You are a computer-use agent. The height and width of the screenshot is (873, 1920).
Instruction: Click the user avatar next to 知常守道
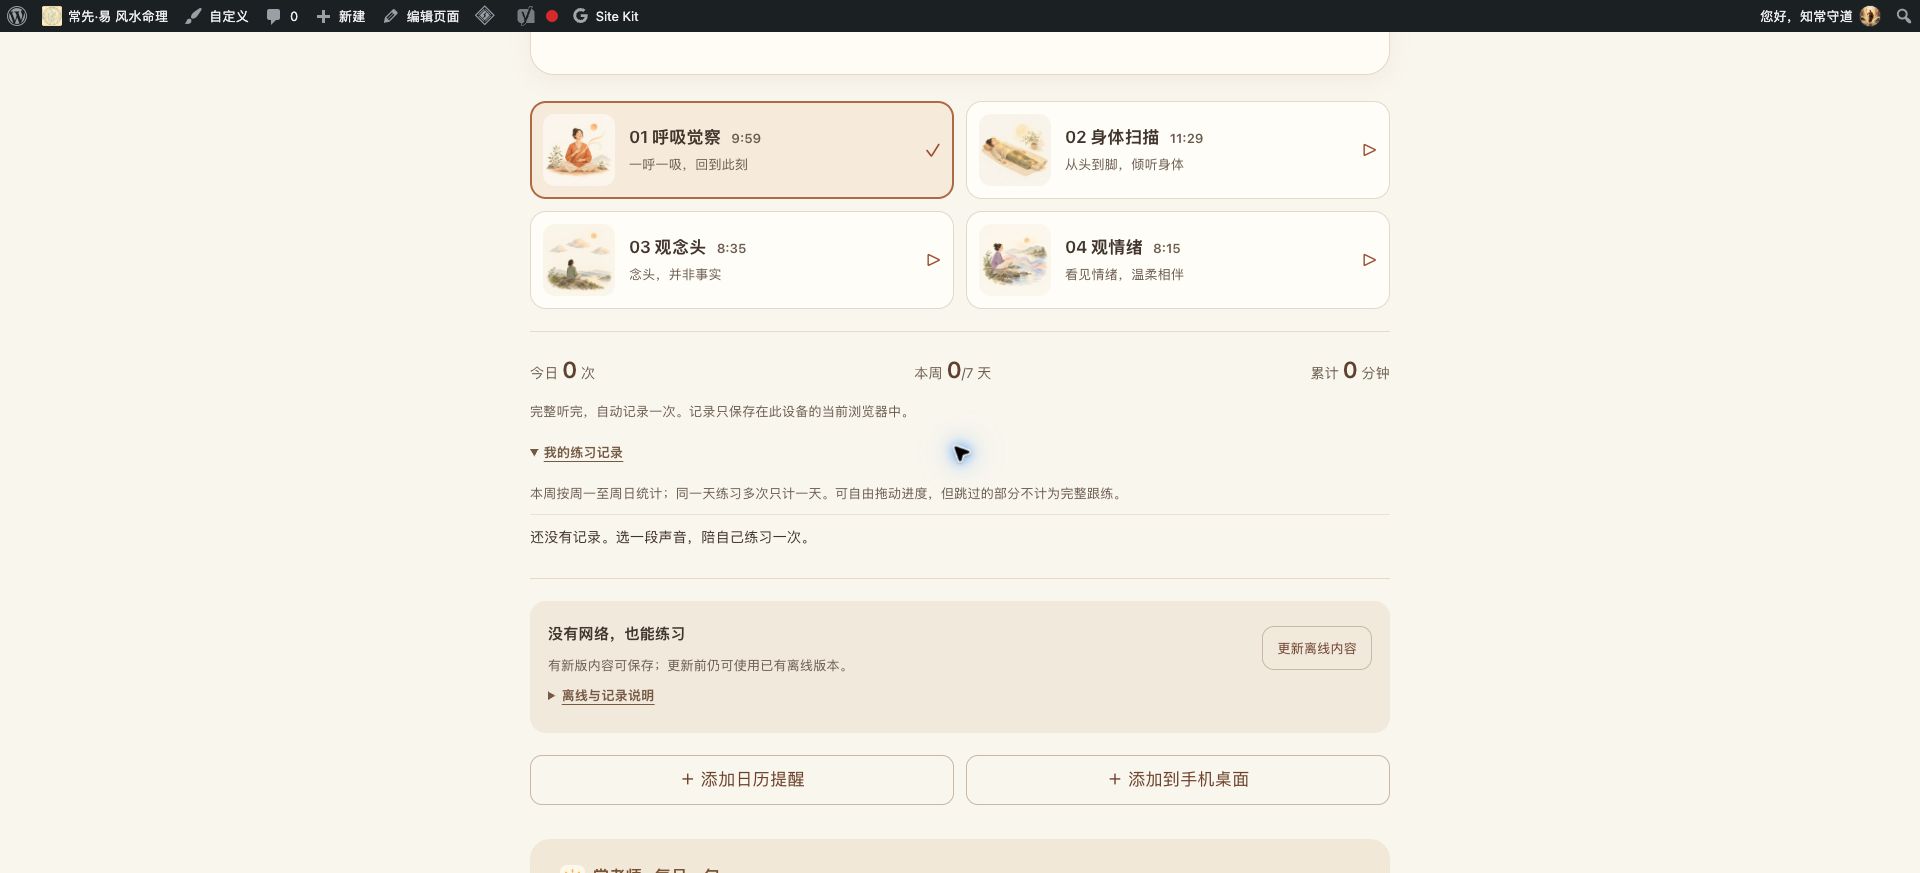coord(1870,16)
